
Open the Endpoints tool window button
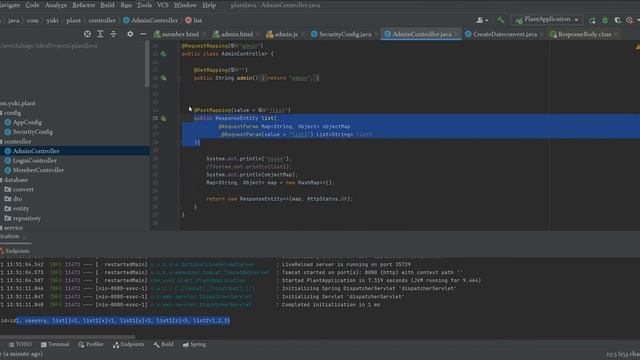129,344
